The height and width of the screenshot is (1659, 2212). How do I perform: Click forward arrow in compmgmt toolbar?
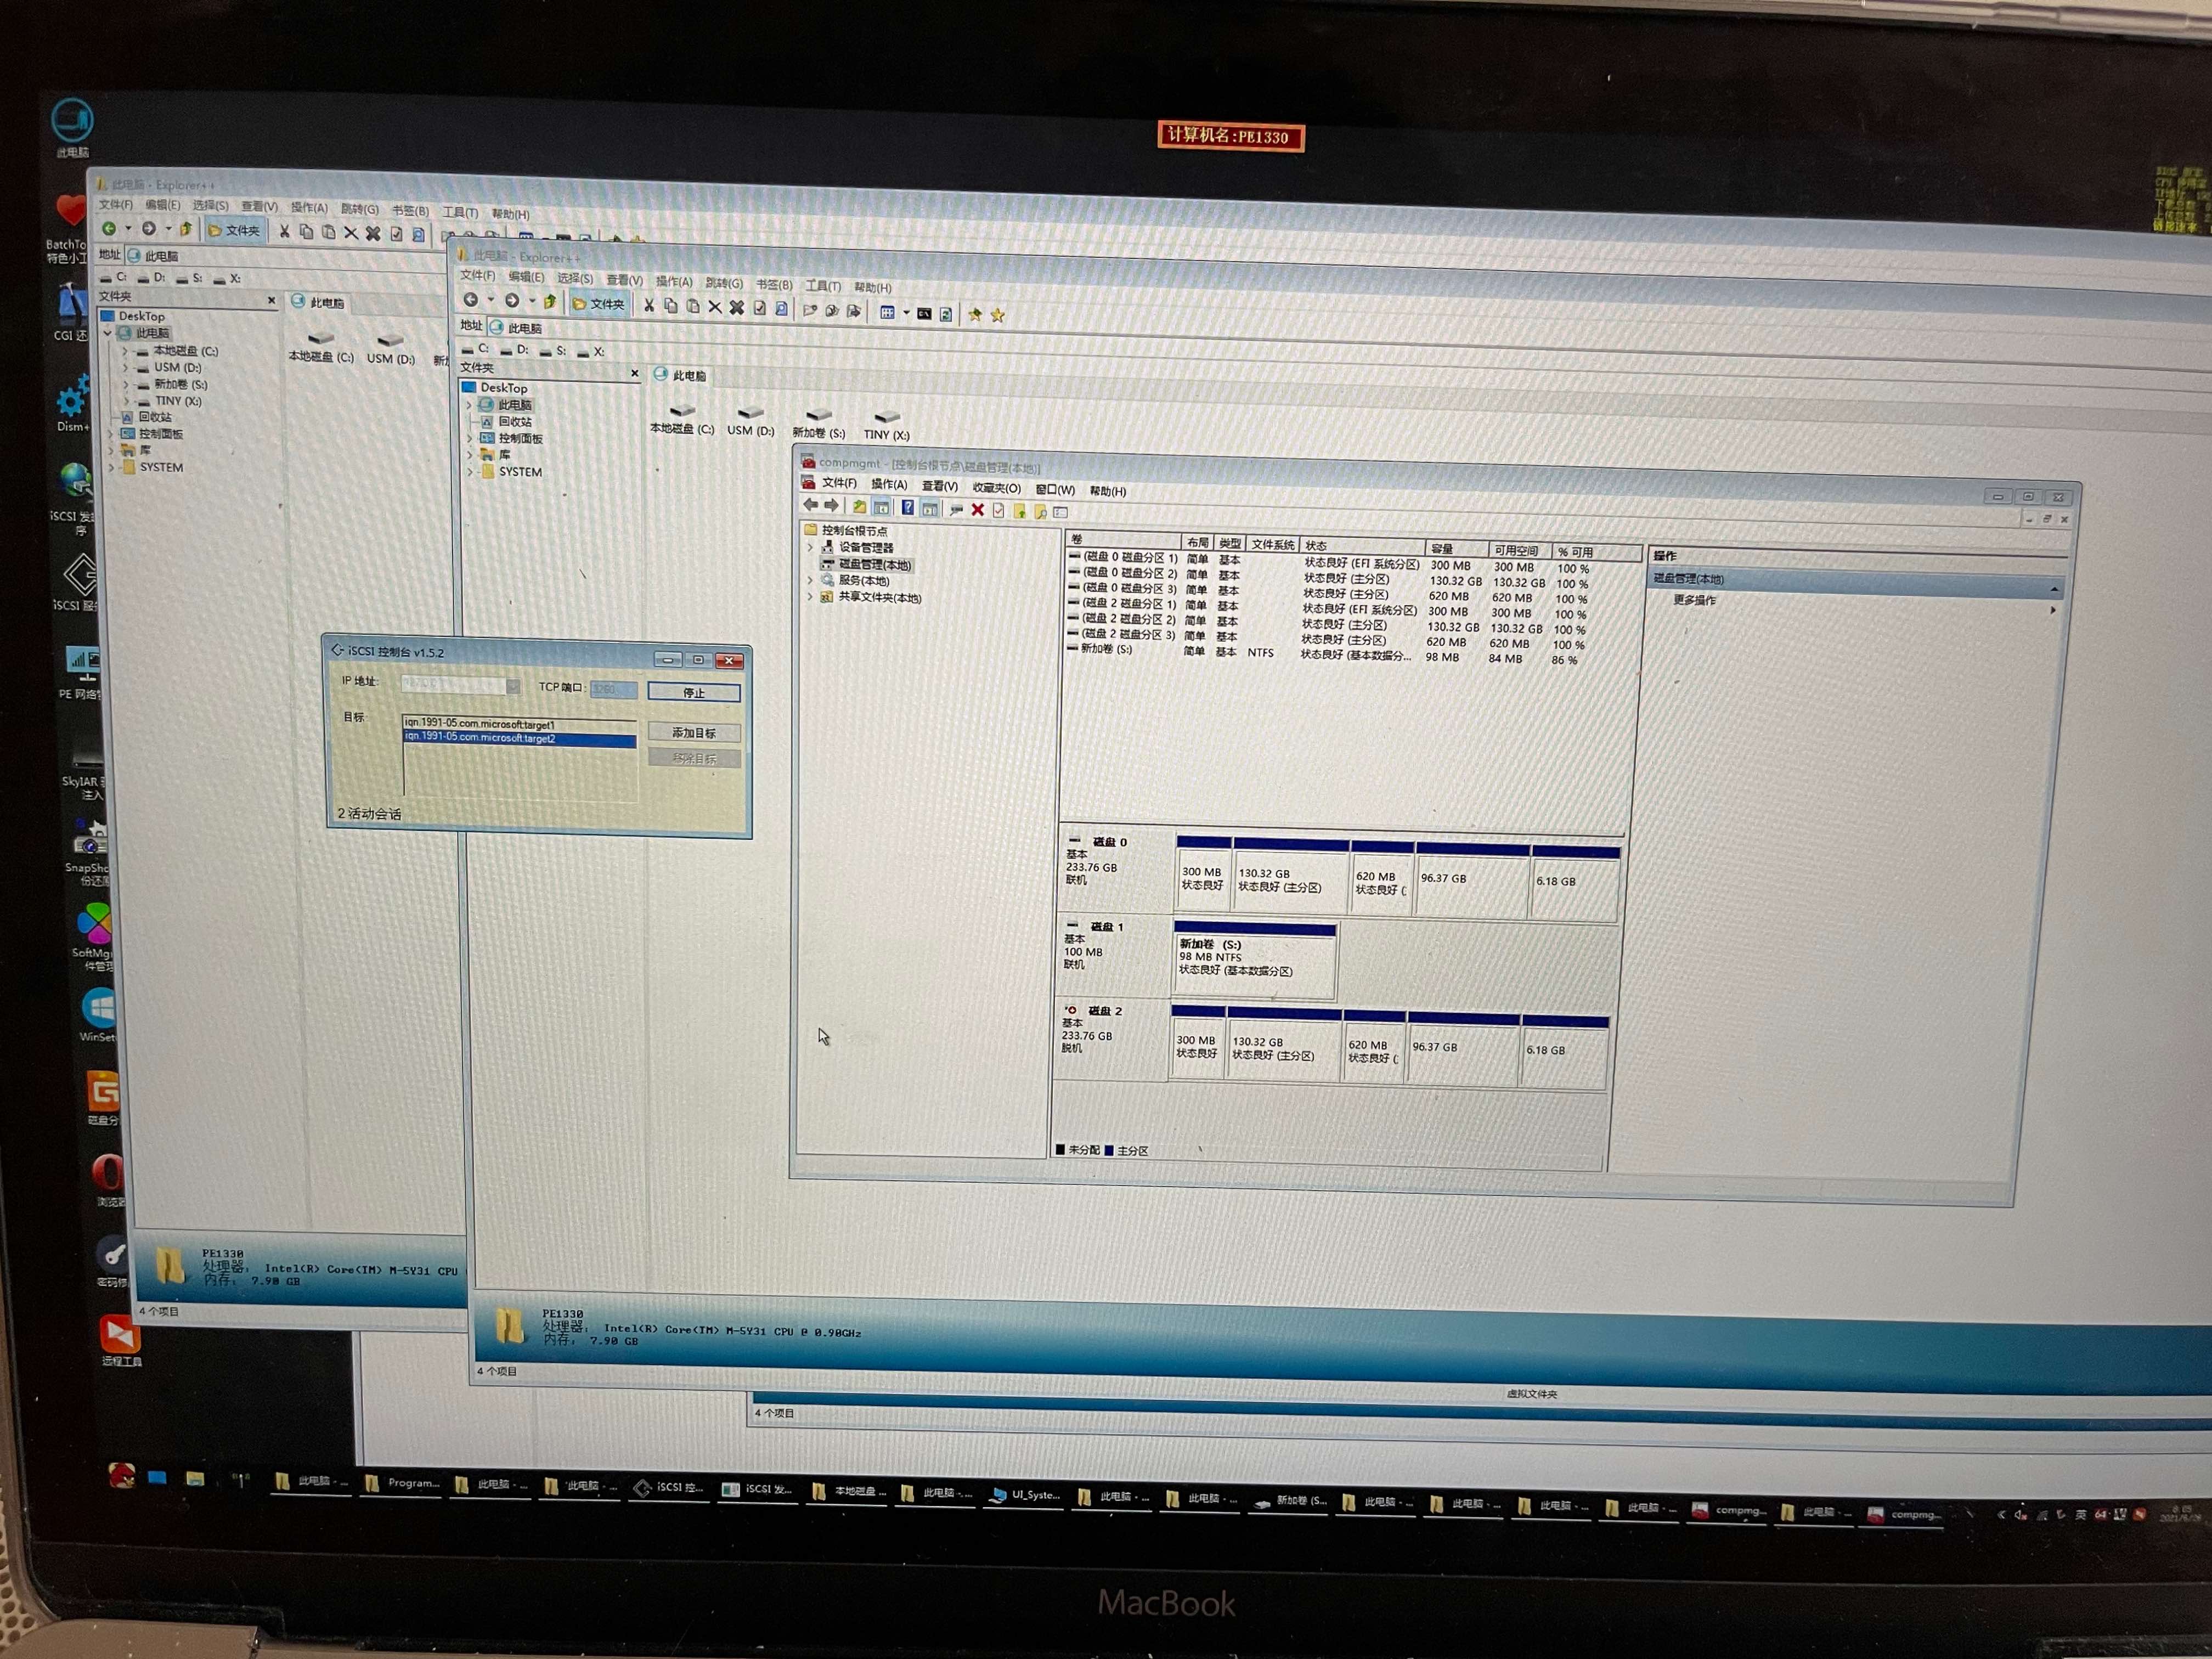point(831,506)
